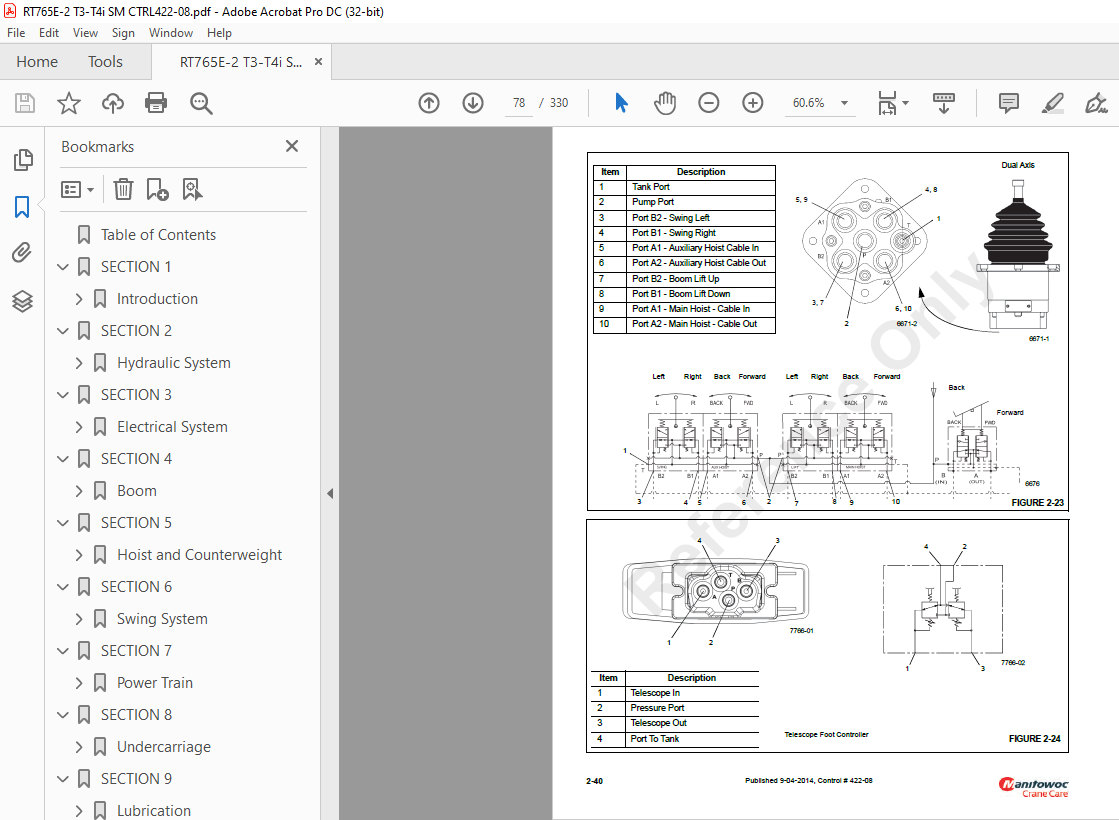The image size is (1119, 820).
Task: Expand the Swing System bookmark
Action: [79, 619]
